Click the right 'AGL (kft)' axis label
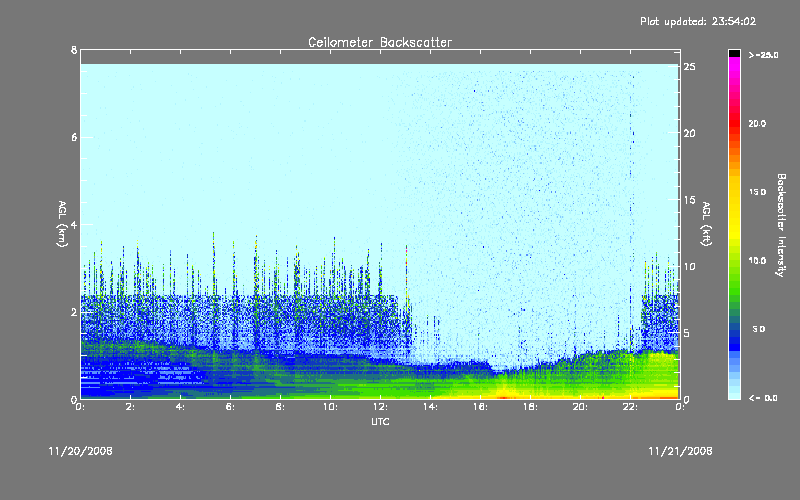 point(706,224)
